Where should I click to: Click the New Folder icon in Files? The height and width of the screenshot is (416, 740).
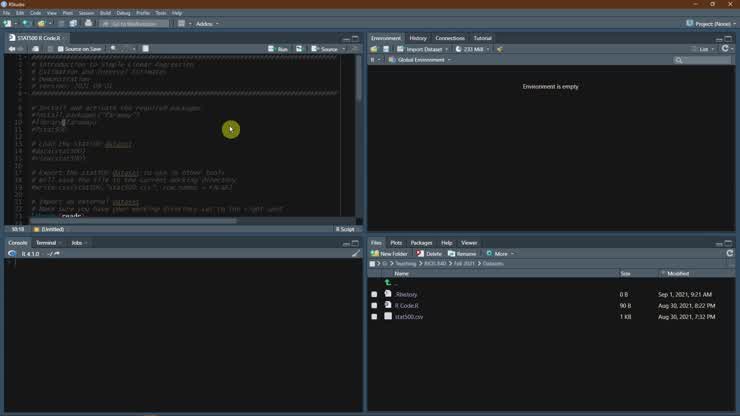click(375, 254)
